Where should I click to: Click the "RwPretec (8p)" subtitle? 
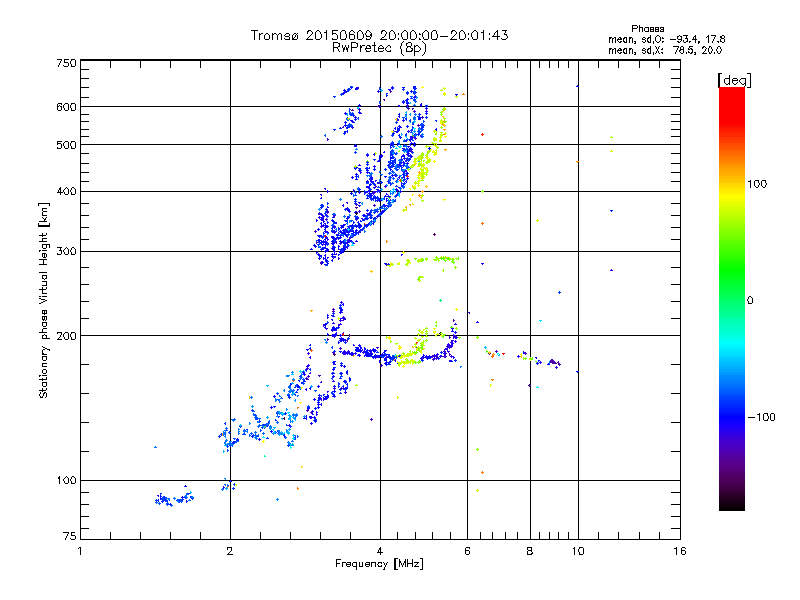(379, 48)
